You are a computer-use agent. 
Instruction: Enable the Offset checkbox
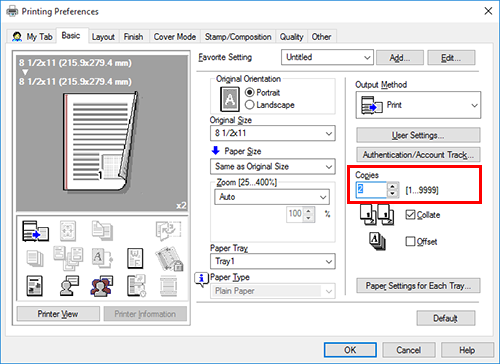(x=410, y=241)
